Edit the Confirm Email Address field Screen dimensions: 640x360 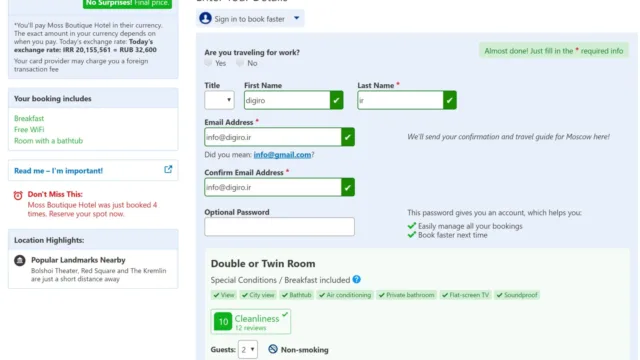(273, 187)
